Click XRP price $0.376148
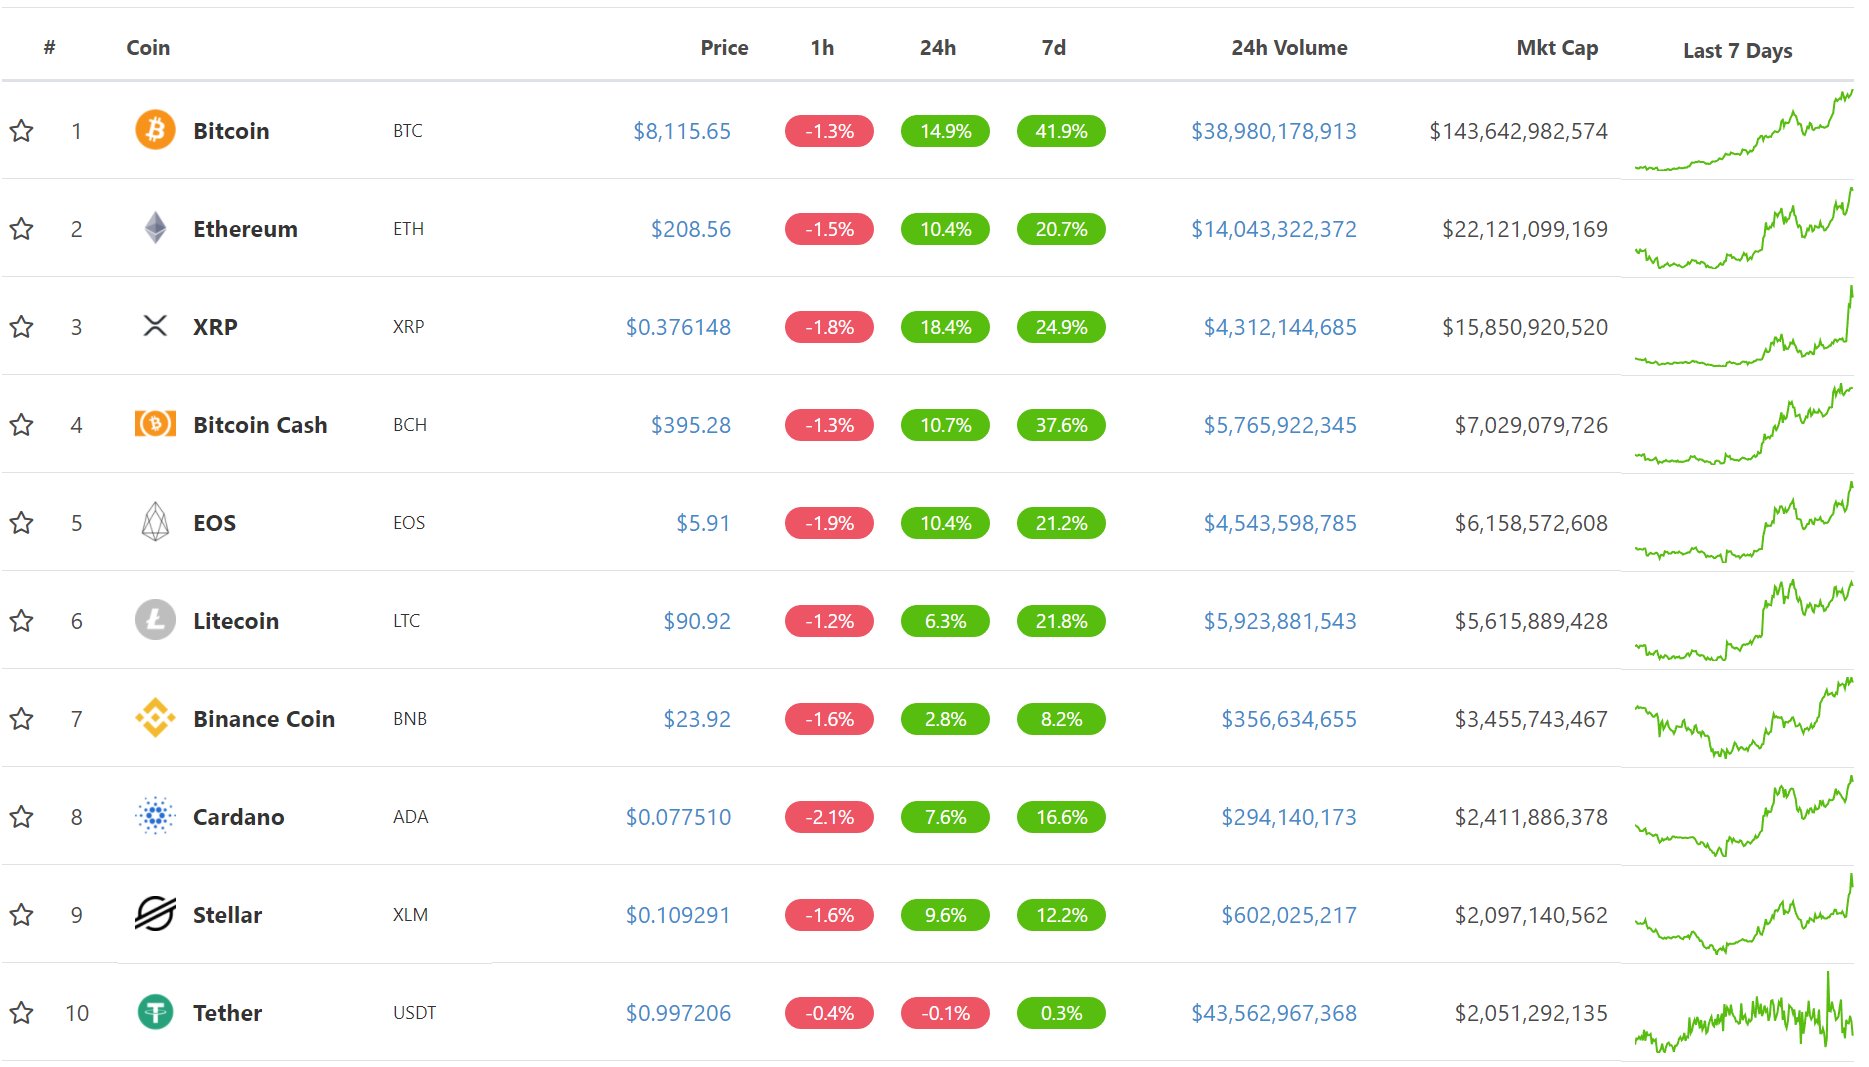Image resolution: width=1869 pixels, height=1067 pixels. (x=678, y=326)
